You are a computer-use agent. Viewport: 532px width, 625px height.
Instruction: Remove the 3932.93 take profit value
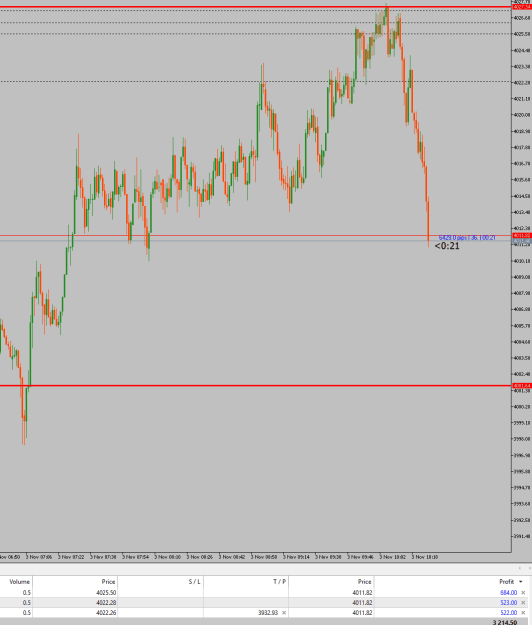point(284,613)
